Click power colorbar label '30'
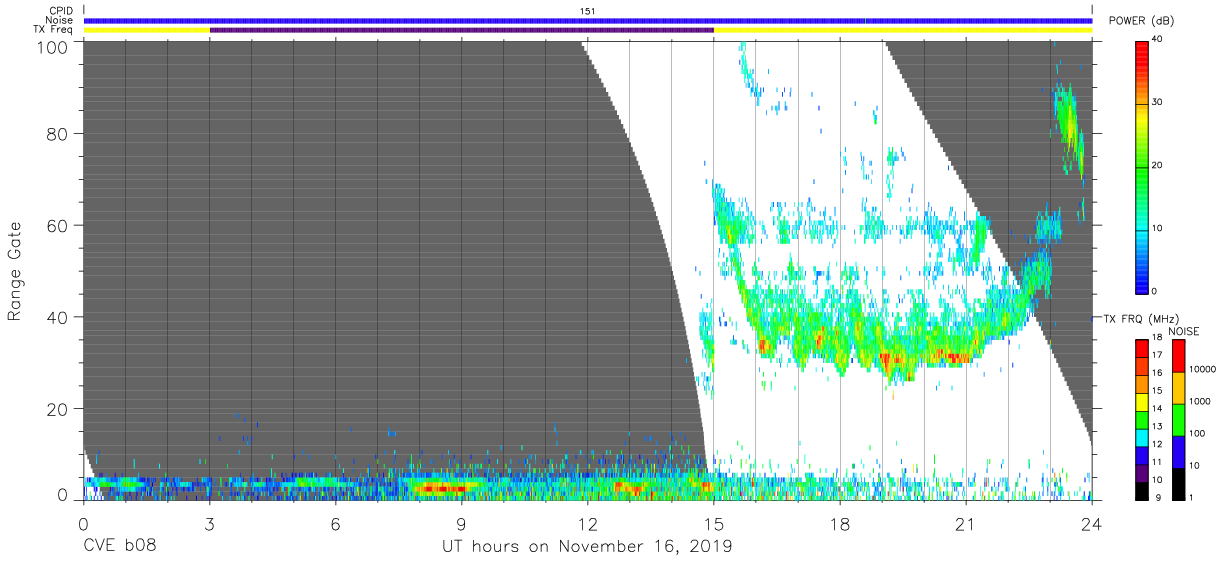 click(1158, 103)
